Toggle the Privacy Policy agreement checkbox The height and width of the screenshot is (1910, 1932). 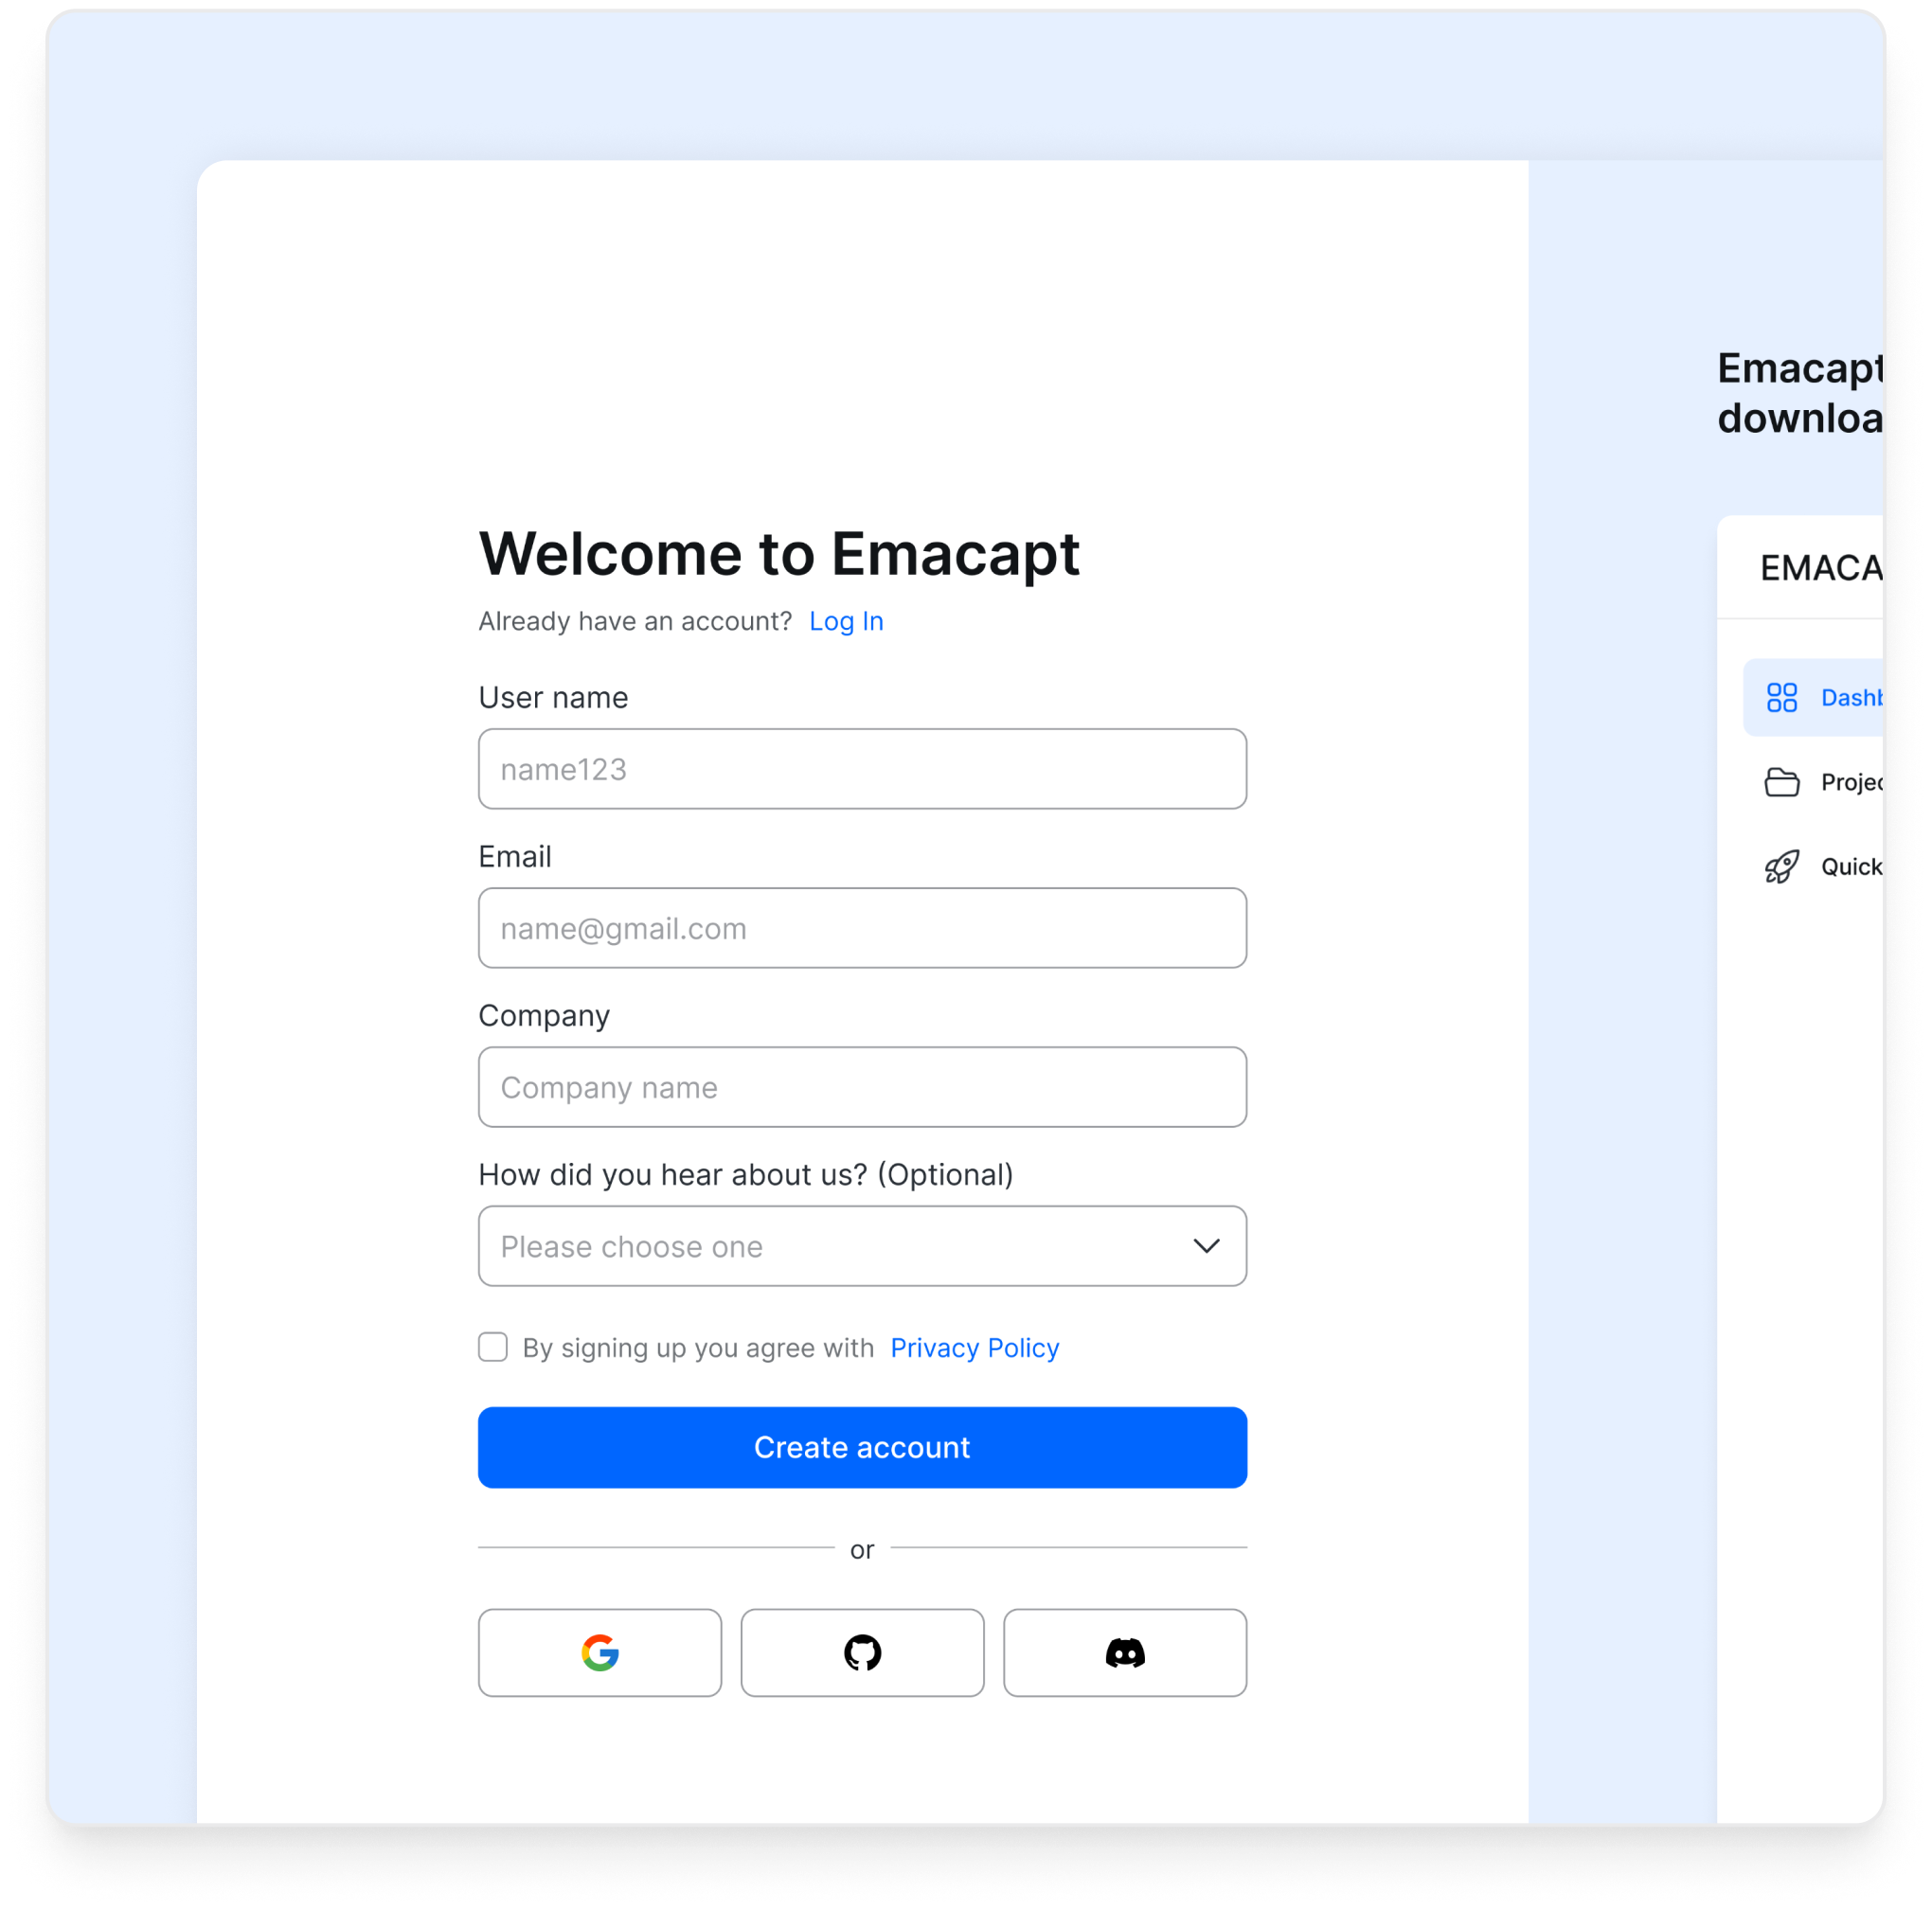(493, 1347)
